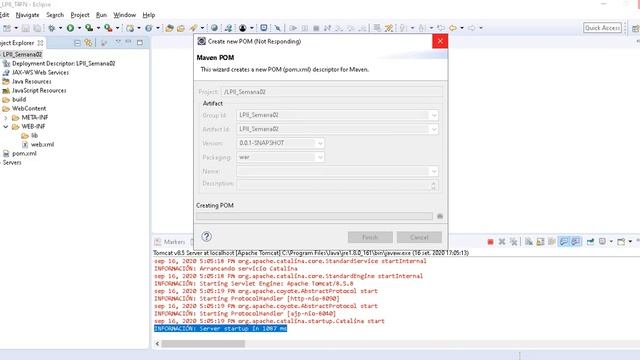Viewport: 640px width, 360px height.
Task: Open the Window menu
Action: point(124,15)
